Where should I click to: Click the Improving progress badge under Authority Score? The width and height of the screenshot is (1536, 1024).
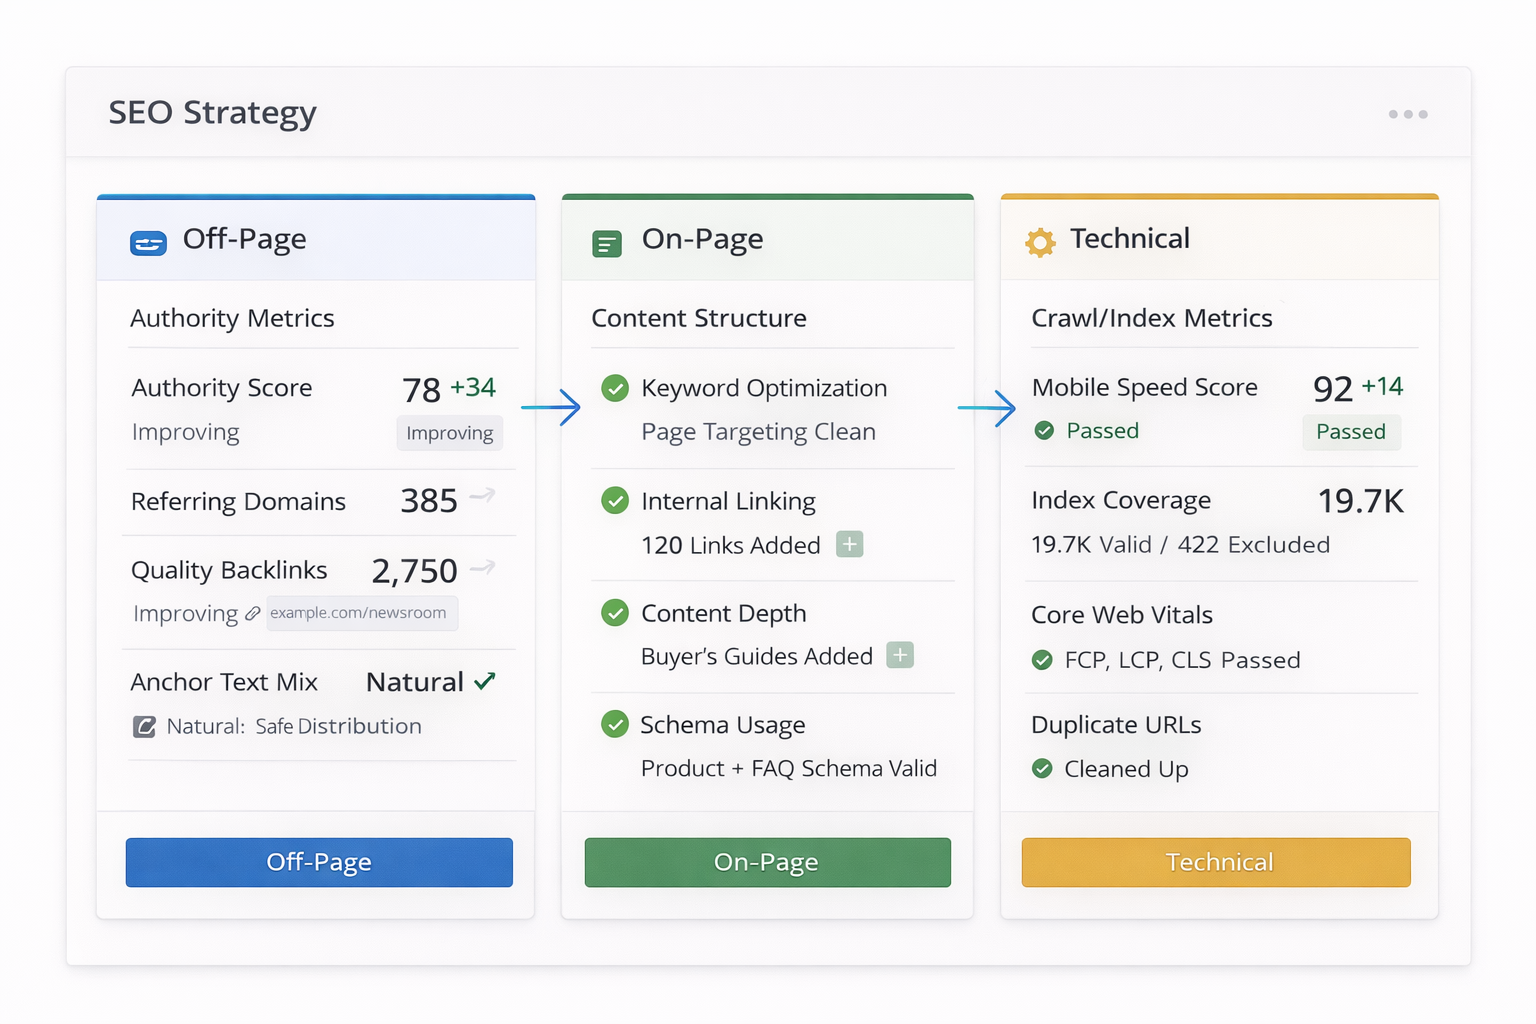coord(449,433)
